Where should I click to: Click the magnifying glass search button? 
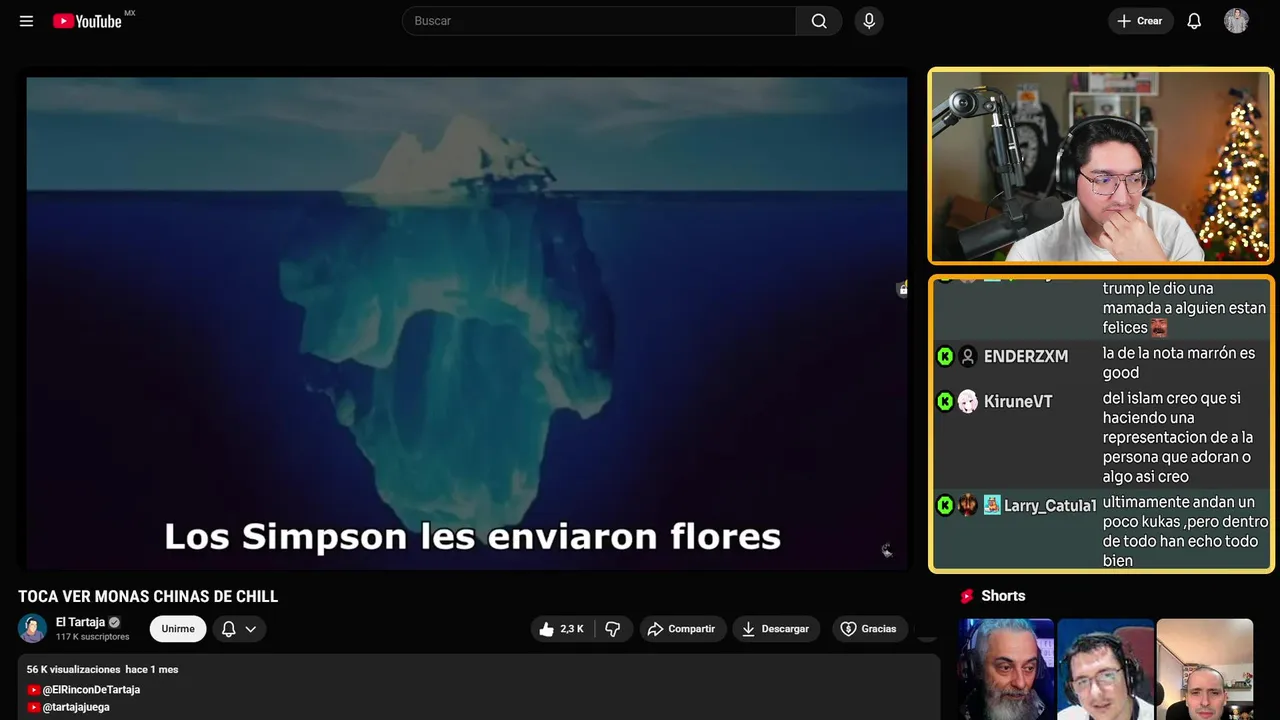[x=819, y=21]
